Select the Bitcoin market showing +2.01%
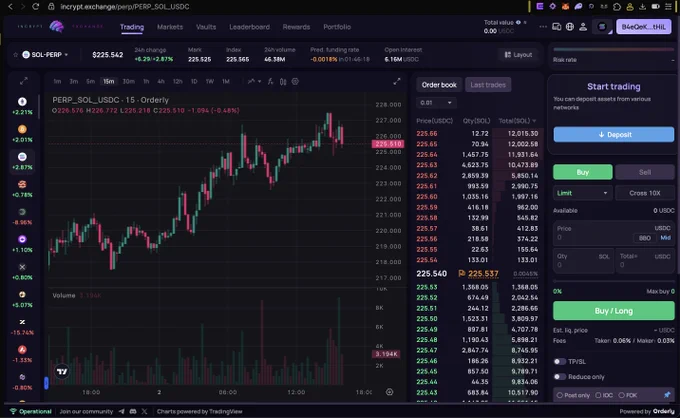 click(22, 134)
